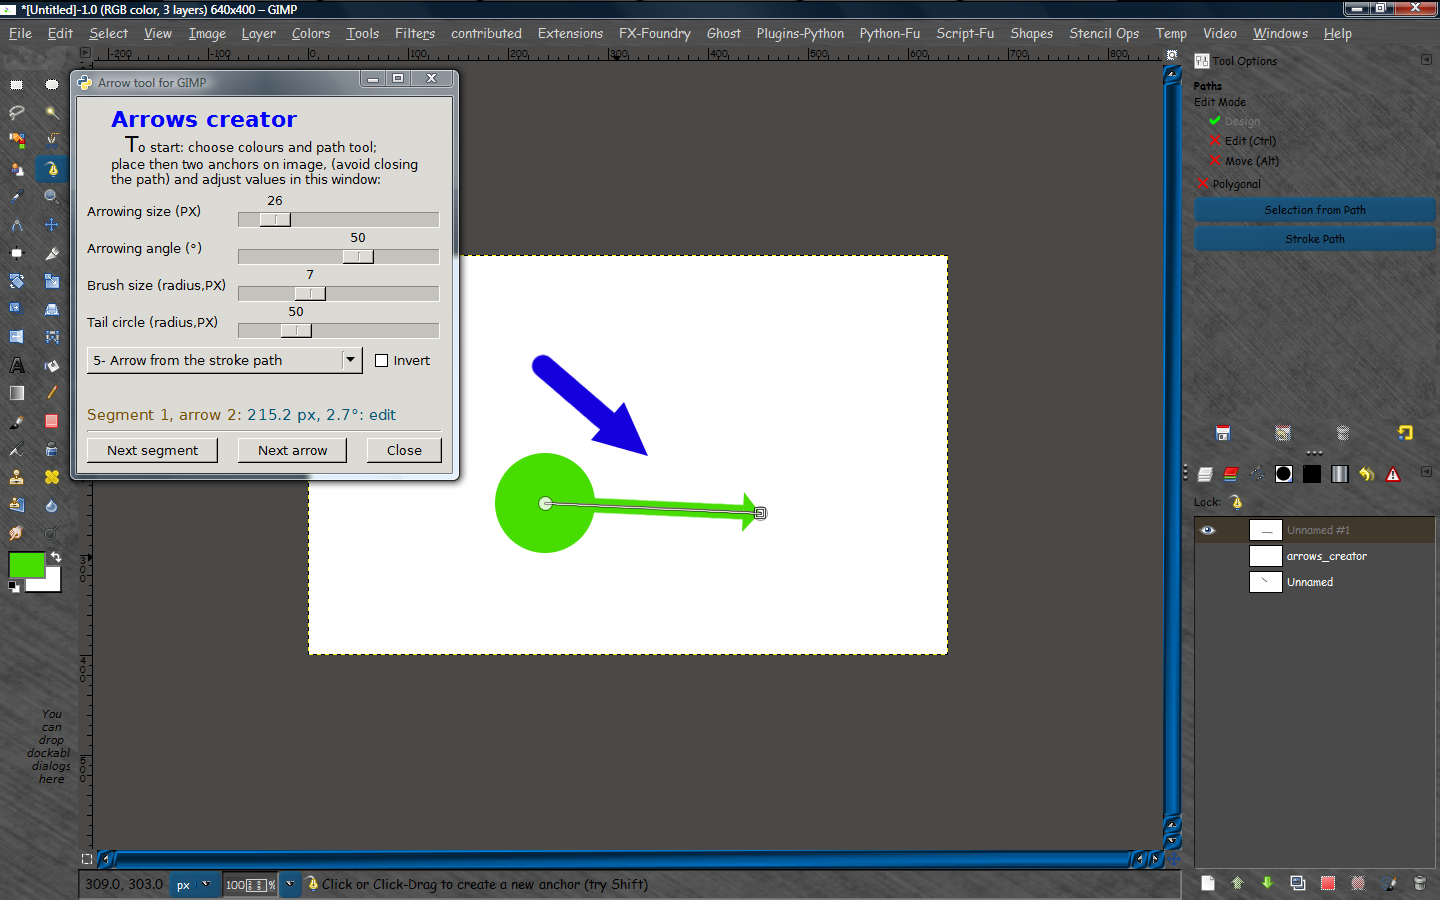This screenshot has width=1440, height=900.
Task: Click Selection from Path button
Action: point(1315,210)
